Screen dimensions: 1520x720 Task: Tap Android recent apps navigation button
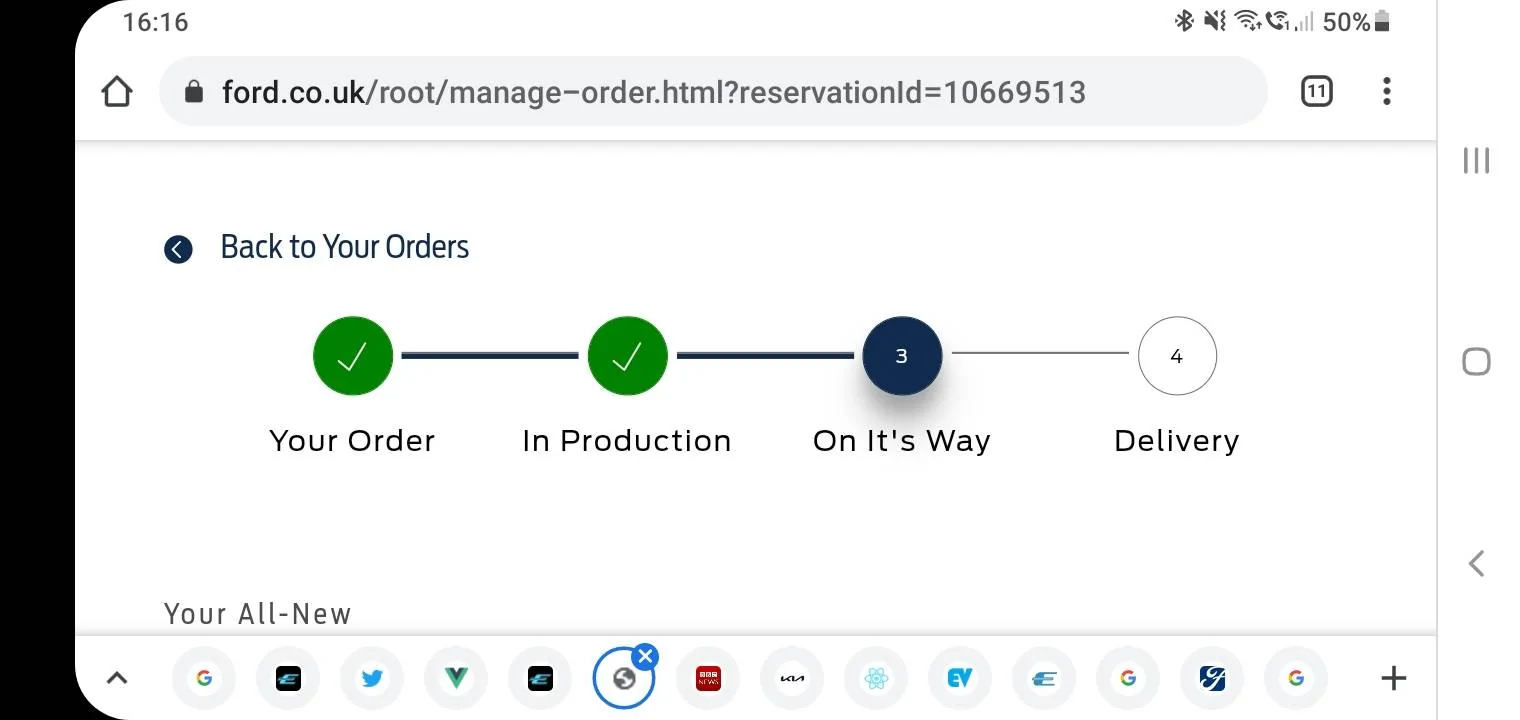pos(1477,160)
